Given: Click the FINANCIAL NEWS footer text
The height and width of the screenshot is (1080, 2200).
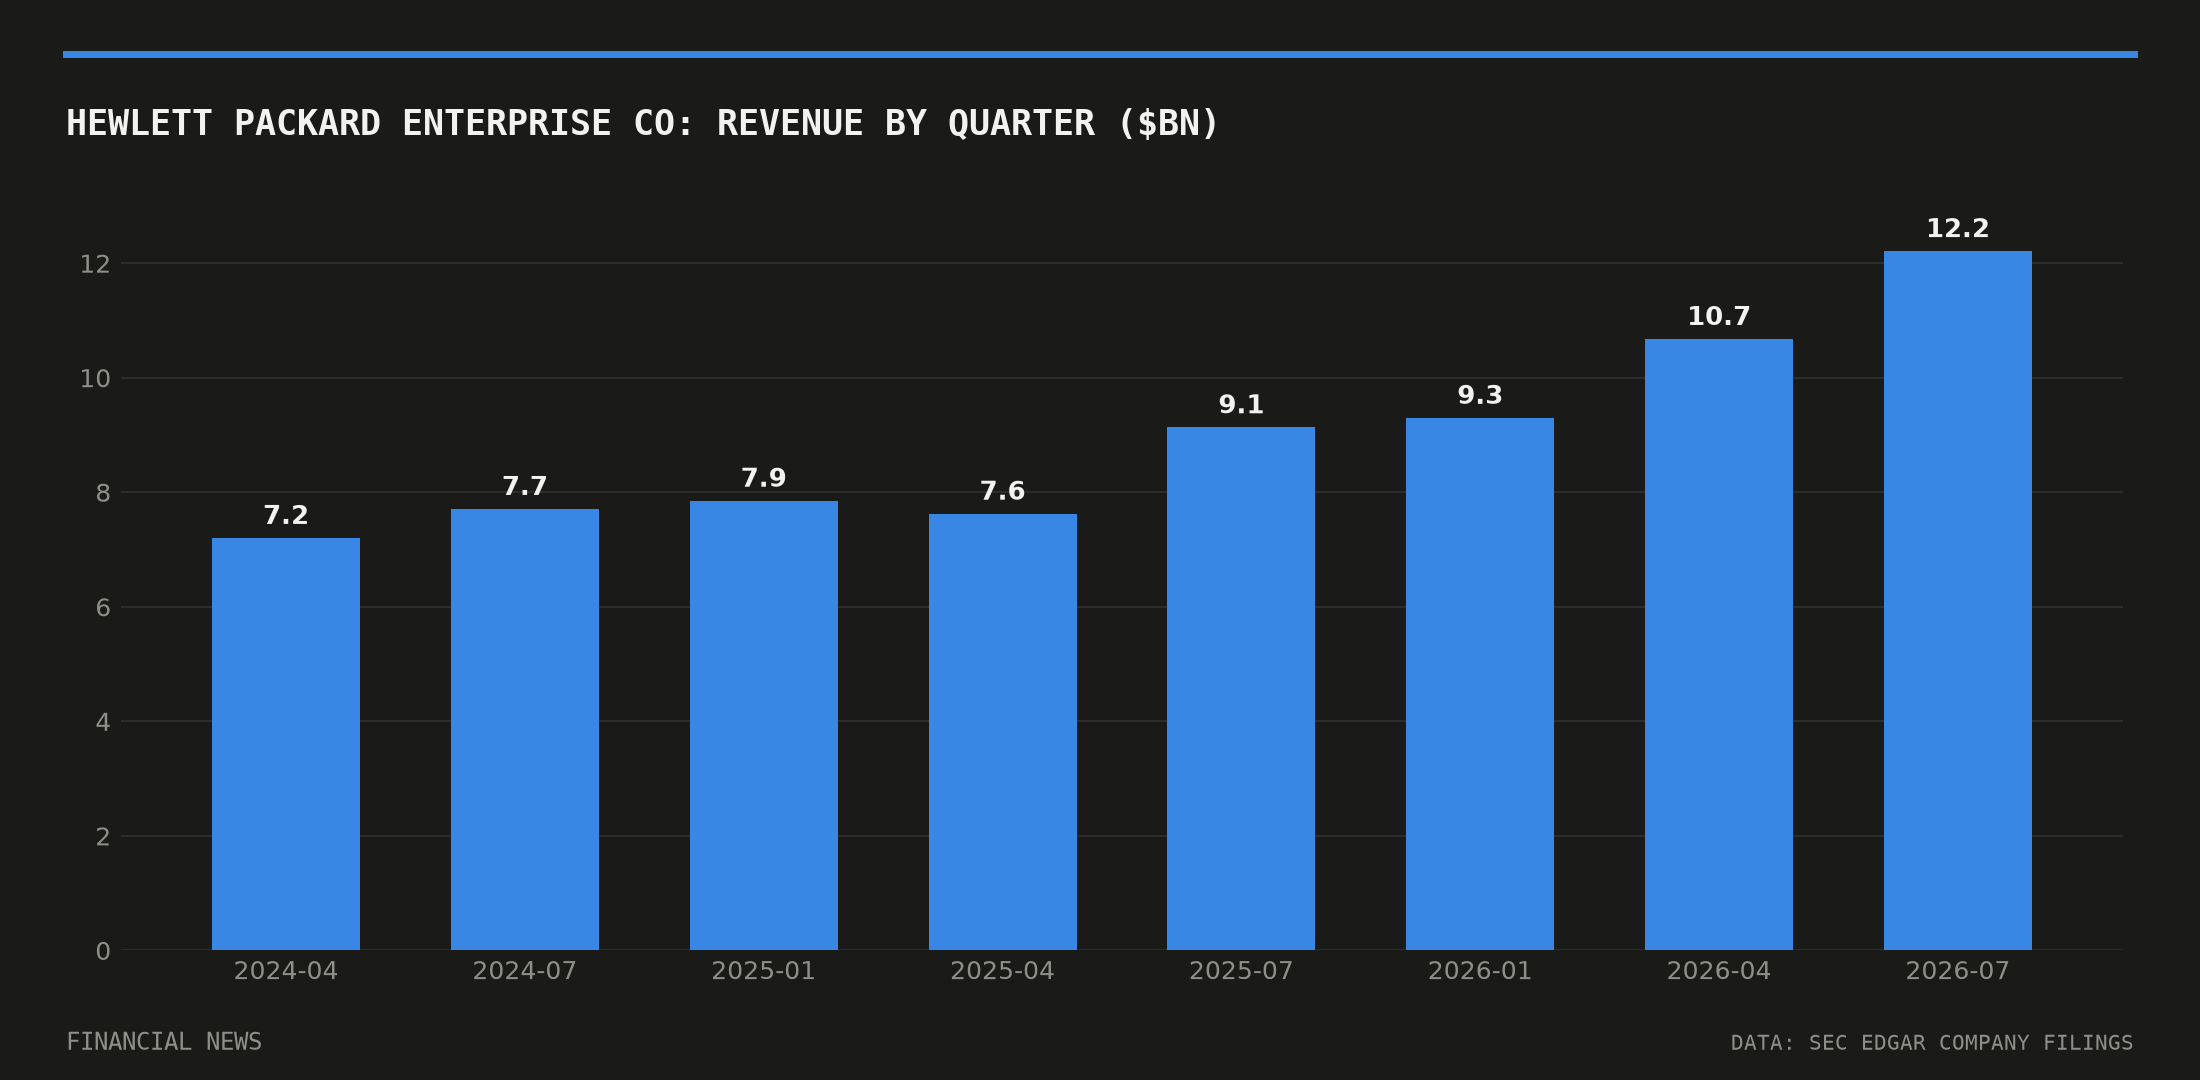Looking at the screenshot, I should click(164, 1042).
